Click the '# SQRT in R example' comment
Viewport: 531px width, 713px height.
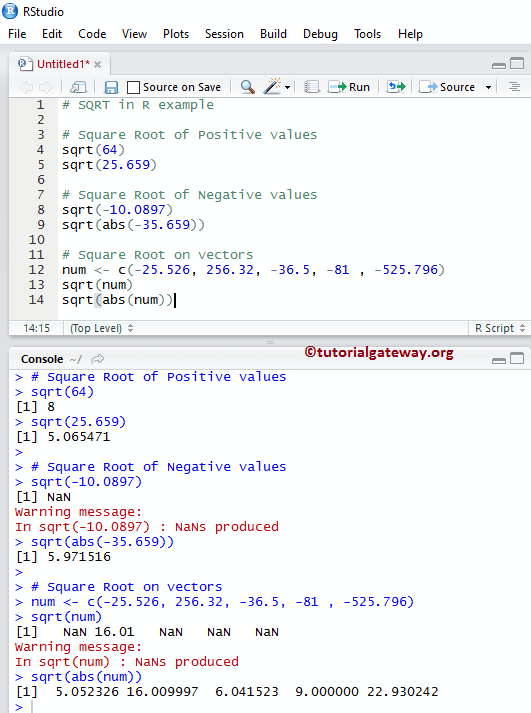tap(138, 105)
